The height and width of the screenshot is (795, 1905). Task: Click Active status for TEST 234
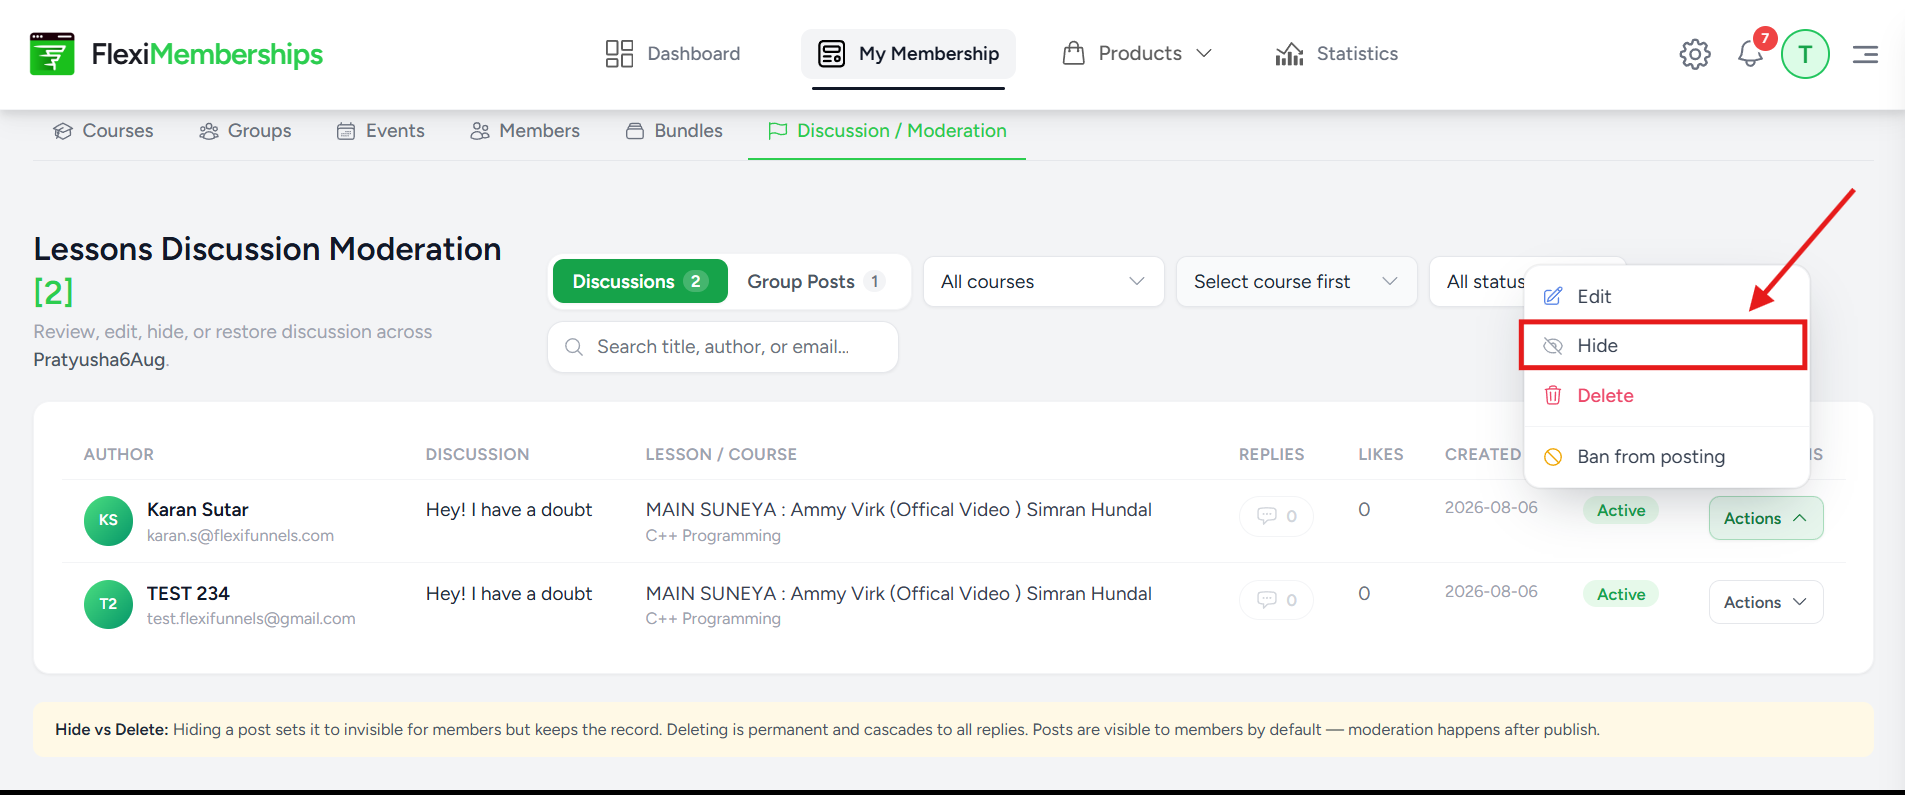(x=1621, y=594)
